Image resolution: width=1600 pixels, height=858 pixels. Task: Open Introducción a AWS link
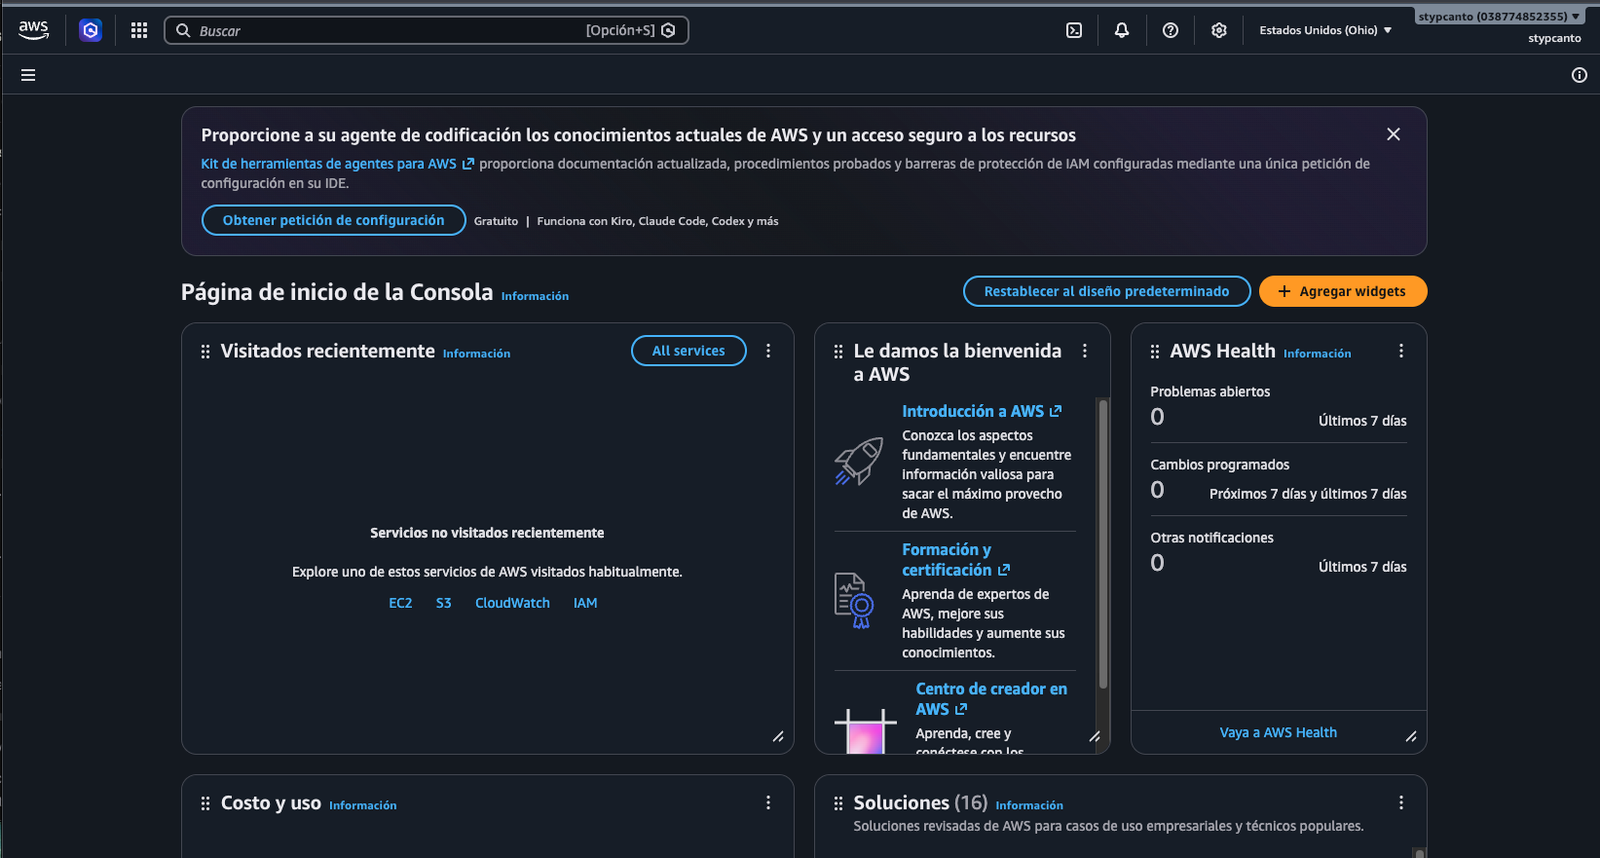pyautogui.click(x=982, y=411)
